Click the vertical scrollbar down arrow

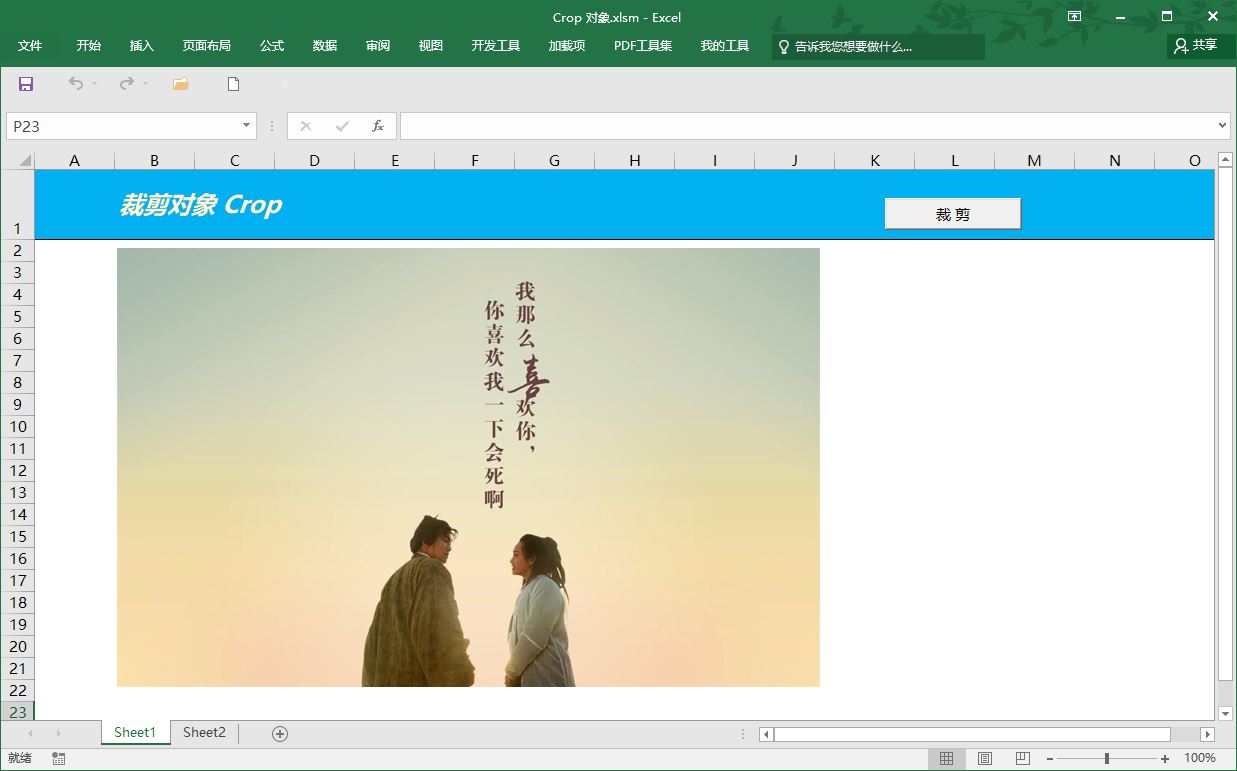[x=1226, y=713]
